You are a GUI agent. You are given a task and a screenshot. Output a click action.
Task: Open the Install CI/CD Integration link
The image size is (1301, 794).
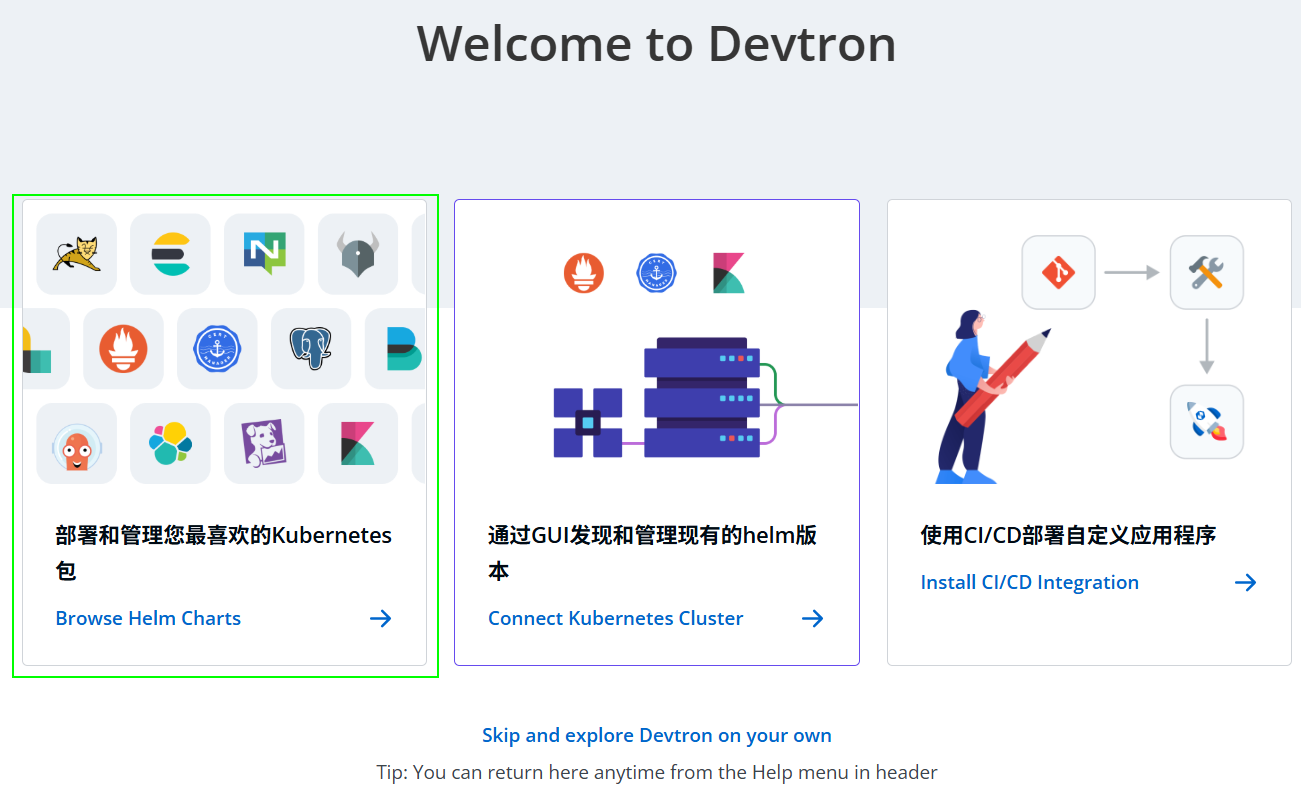coord(1029,582)
